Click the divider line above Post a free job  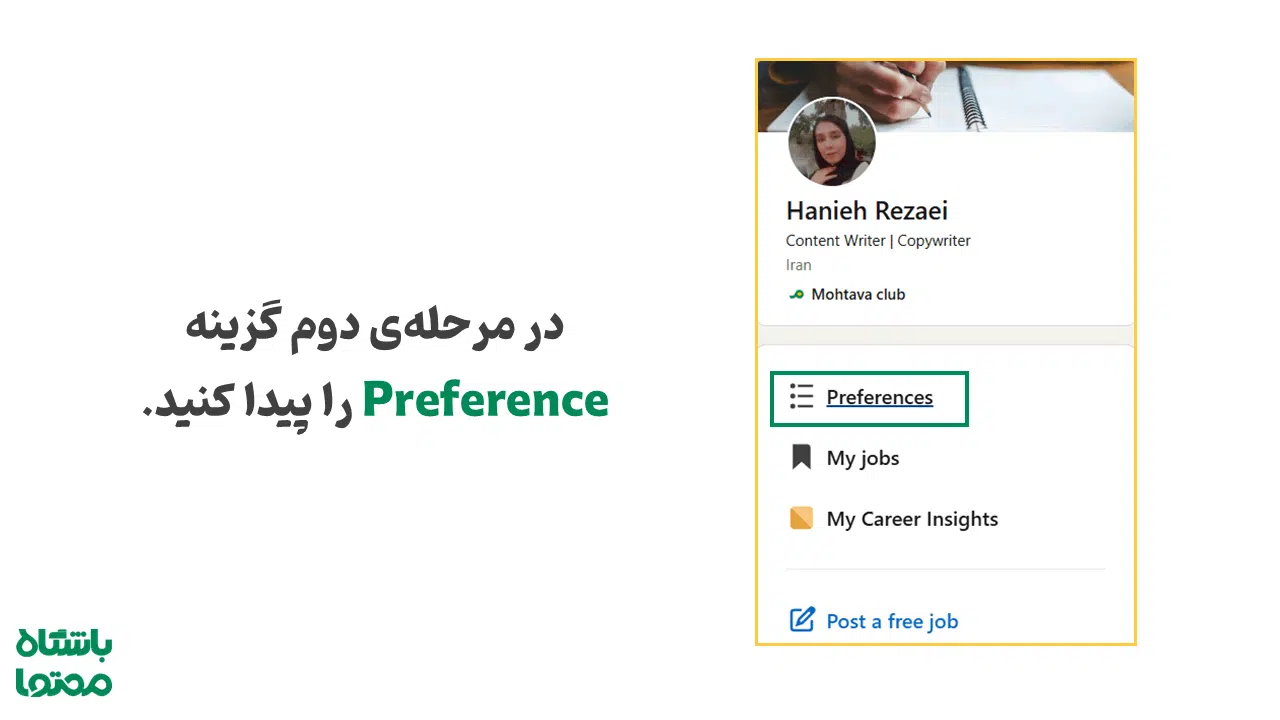coord(945,570)
